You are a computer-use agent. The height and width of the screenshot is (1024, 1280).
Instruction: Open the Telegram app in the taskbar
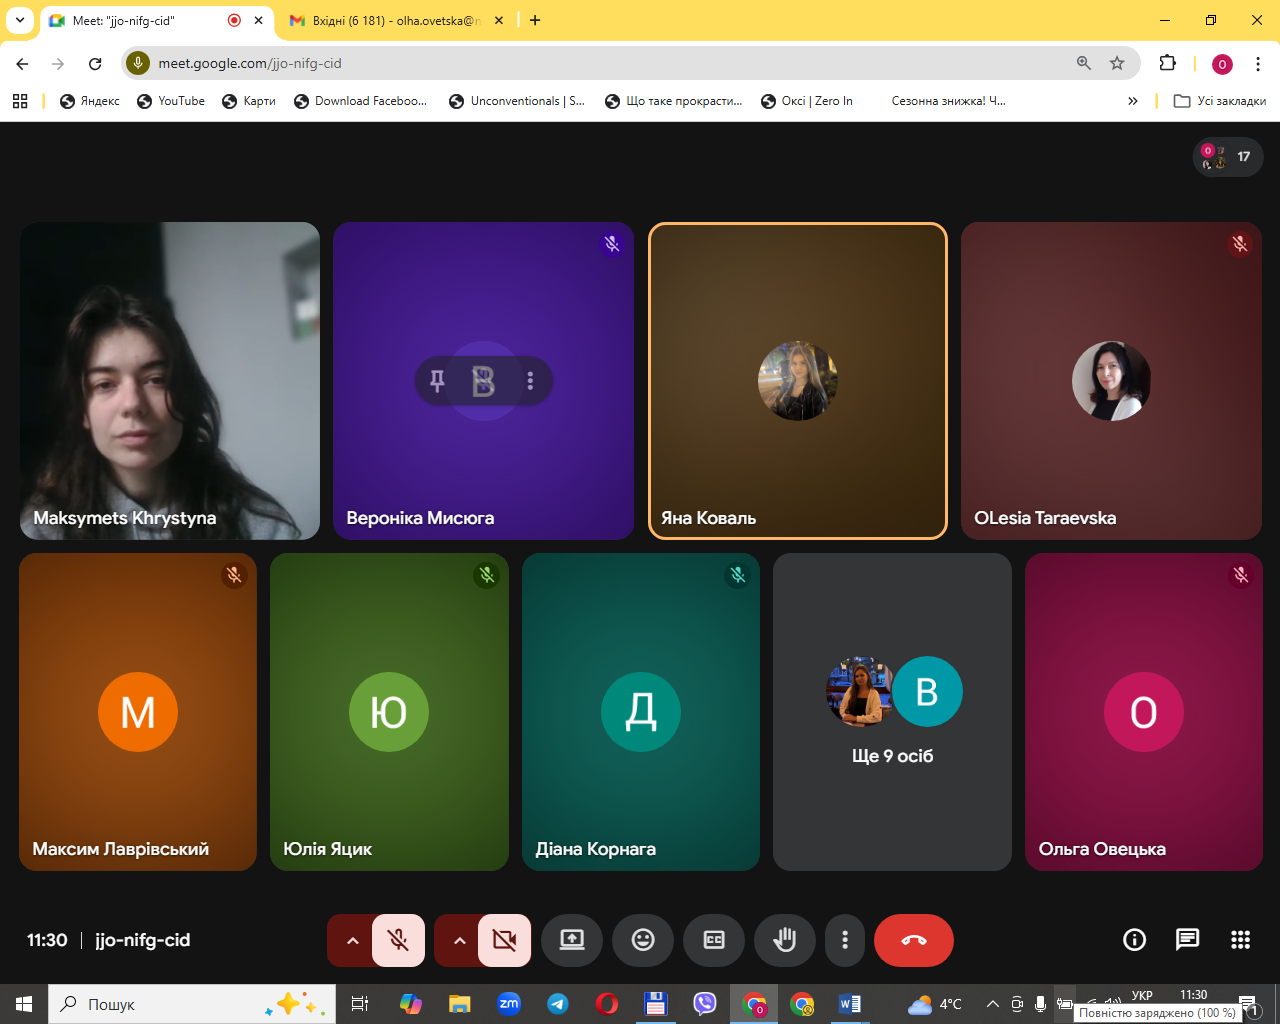[558, 1004]
